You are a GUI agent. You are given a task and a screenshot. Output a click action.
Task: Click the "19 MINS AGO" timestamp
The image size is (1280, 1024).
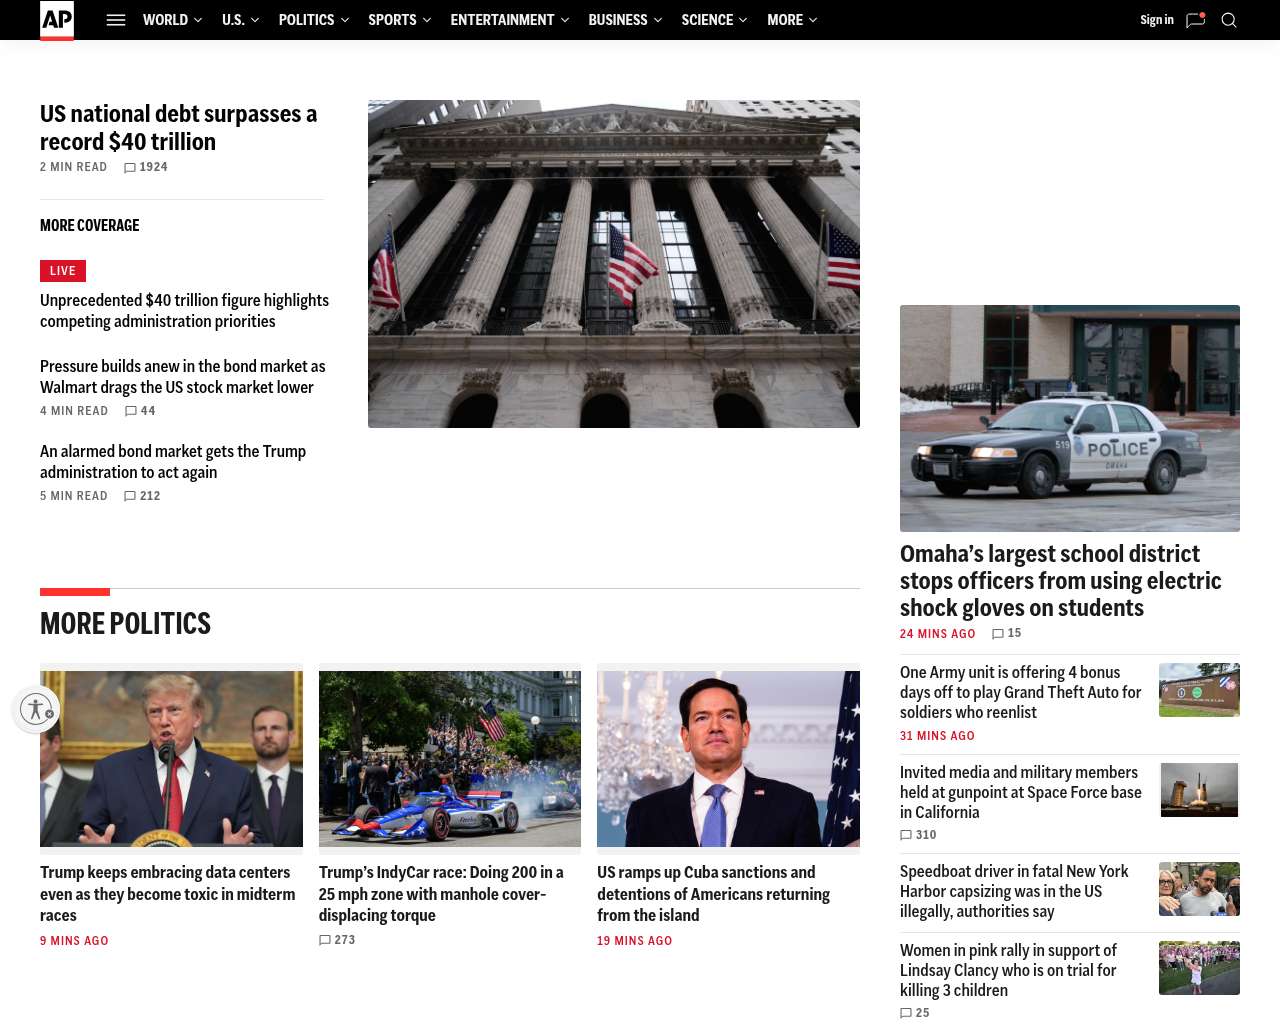[635, 941]
